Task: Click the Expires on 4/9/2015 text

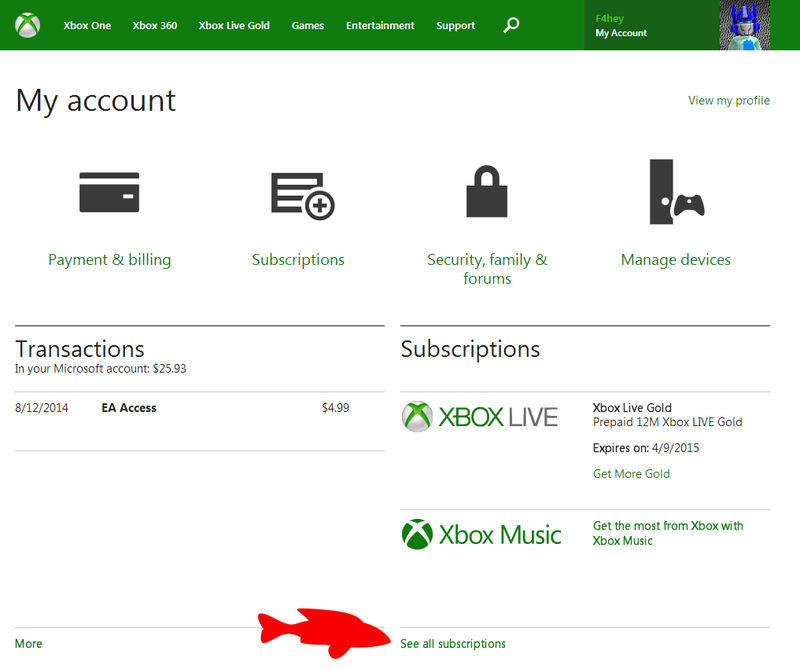Action: [x=646, y=448]
